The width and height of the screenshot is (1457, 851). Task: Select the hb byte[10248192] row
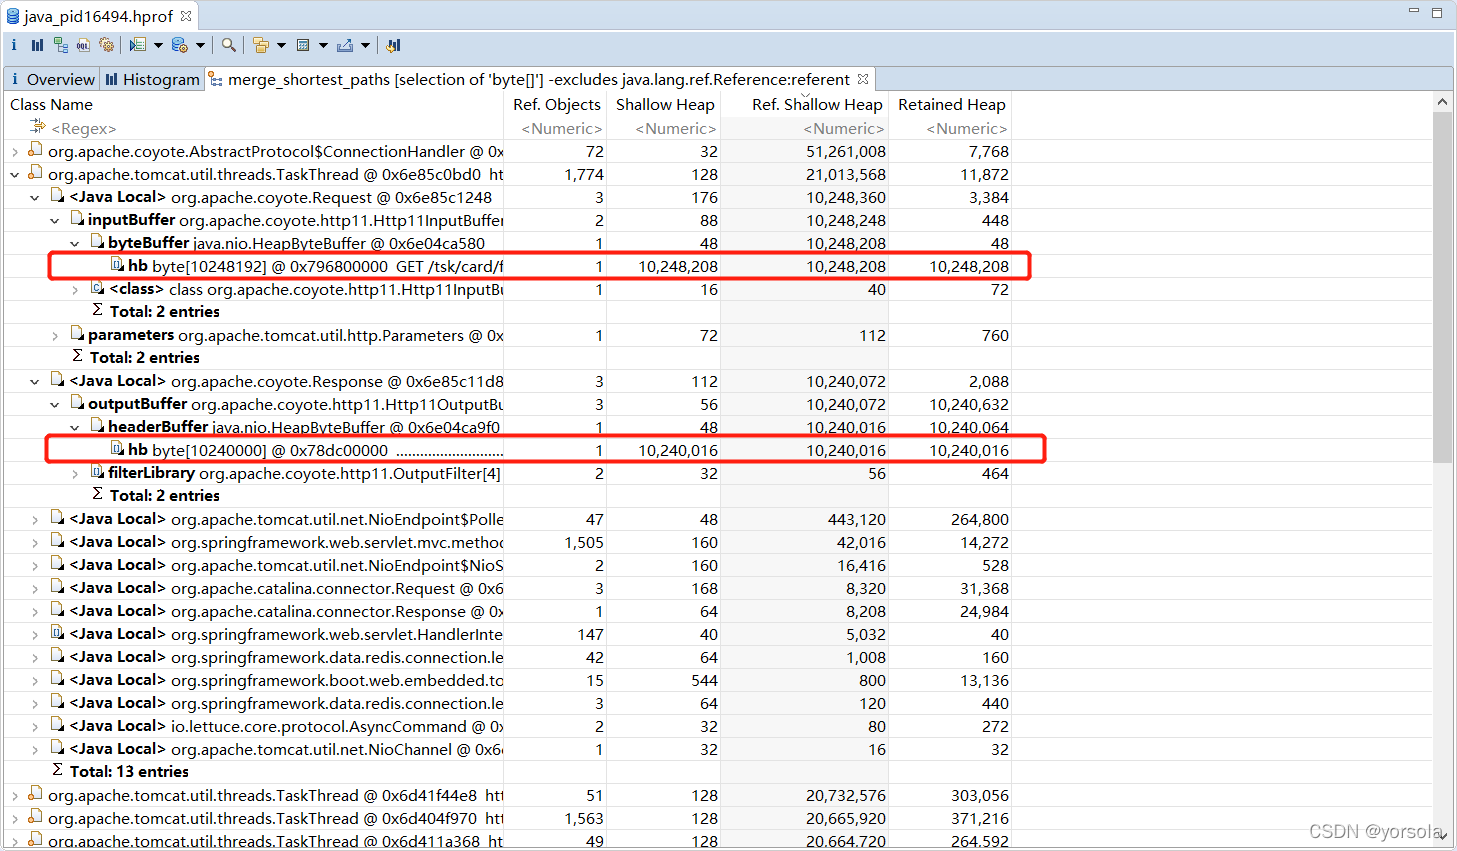(300, 265)
